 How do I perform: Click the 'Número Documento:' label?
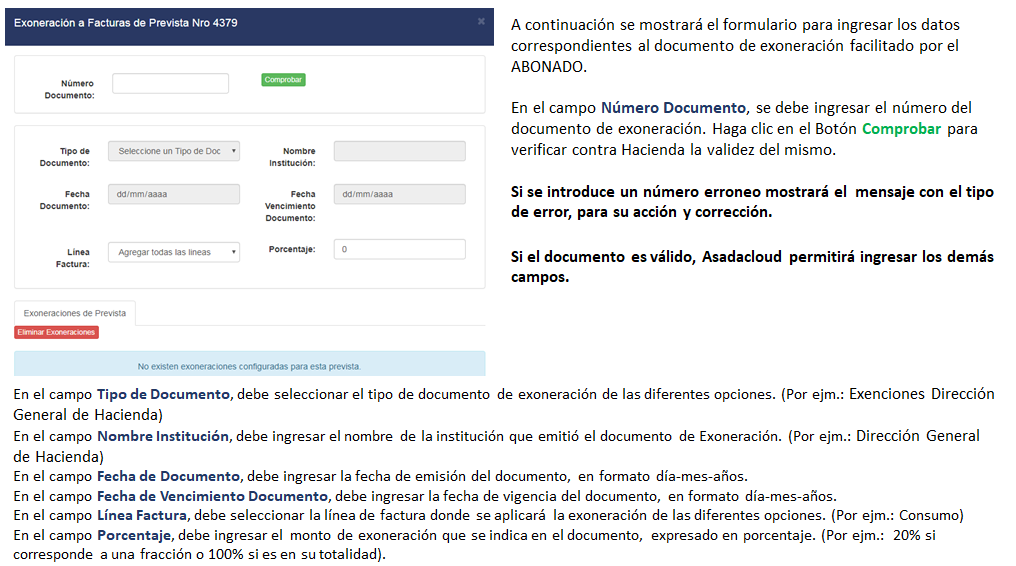[69, 89]
